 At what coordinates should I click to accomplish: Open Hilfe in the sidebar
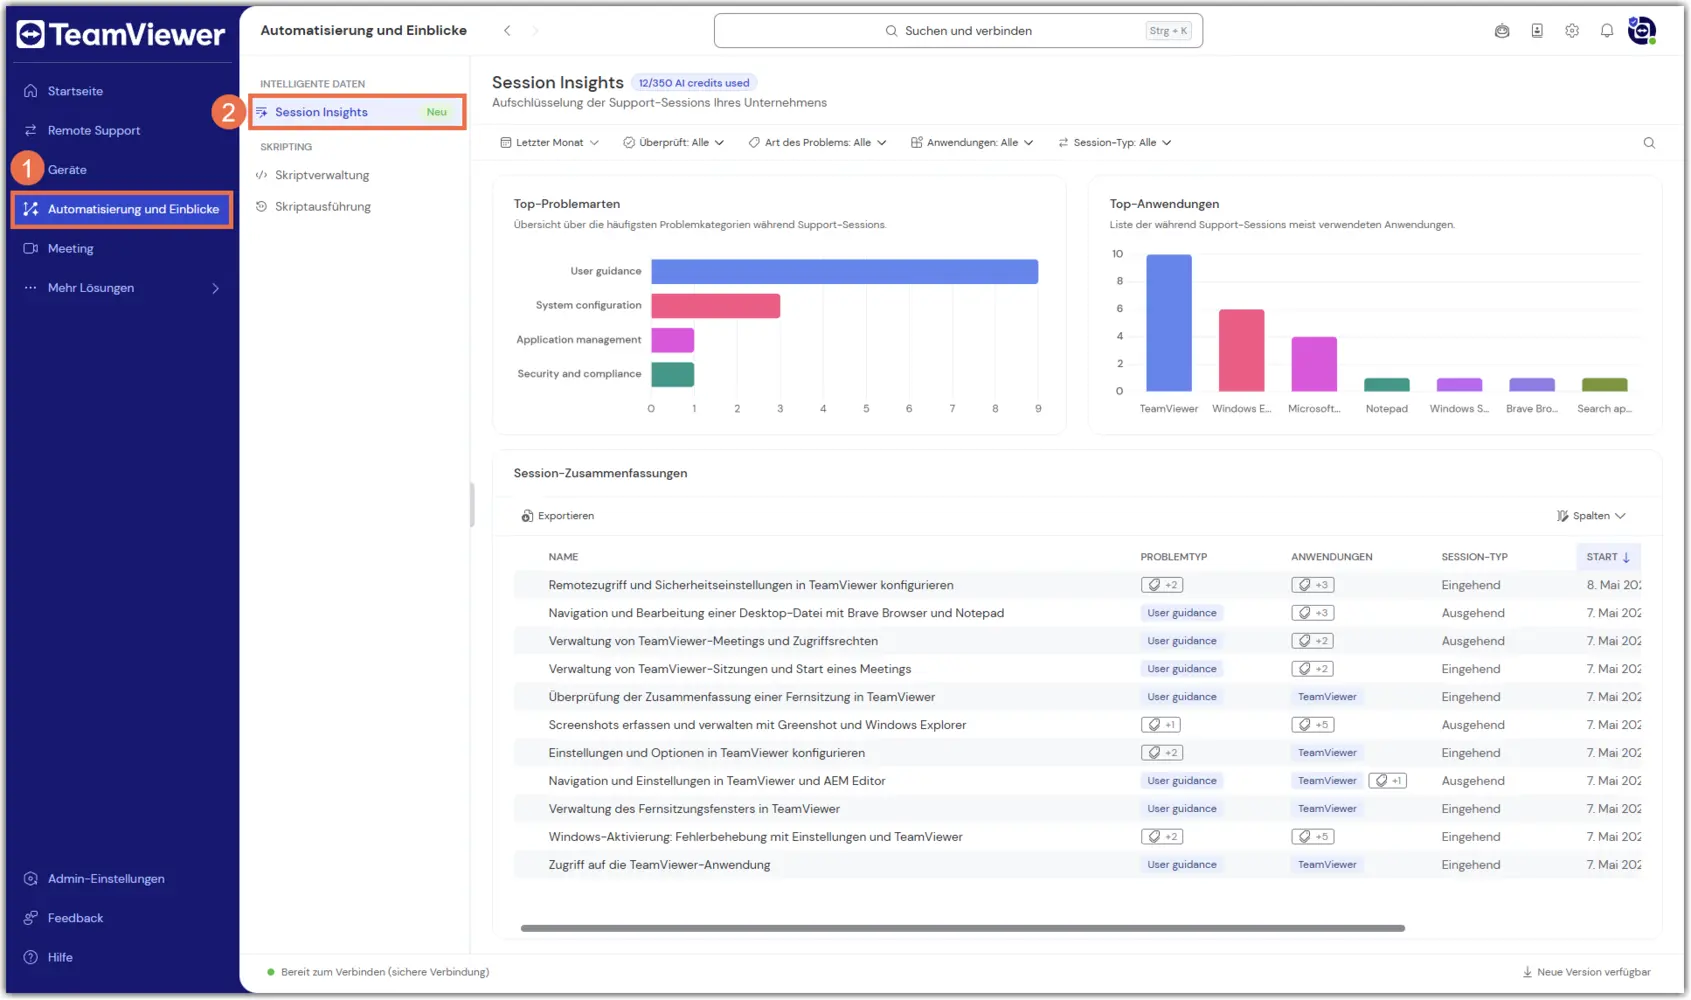(x=121, y=958)
